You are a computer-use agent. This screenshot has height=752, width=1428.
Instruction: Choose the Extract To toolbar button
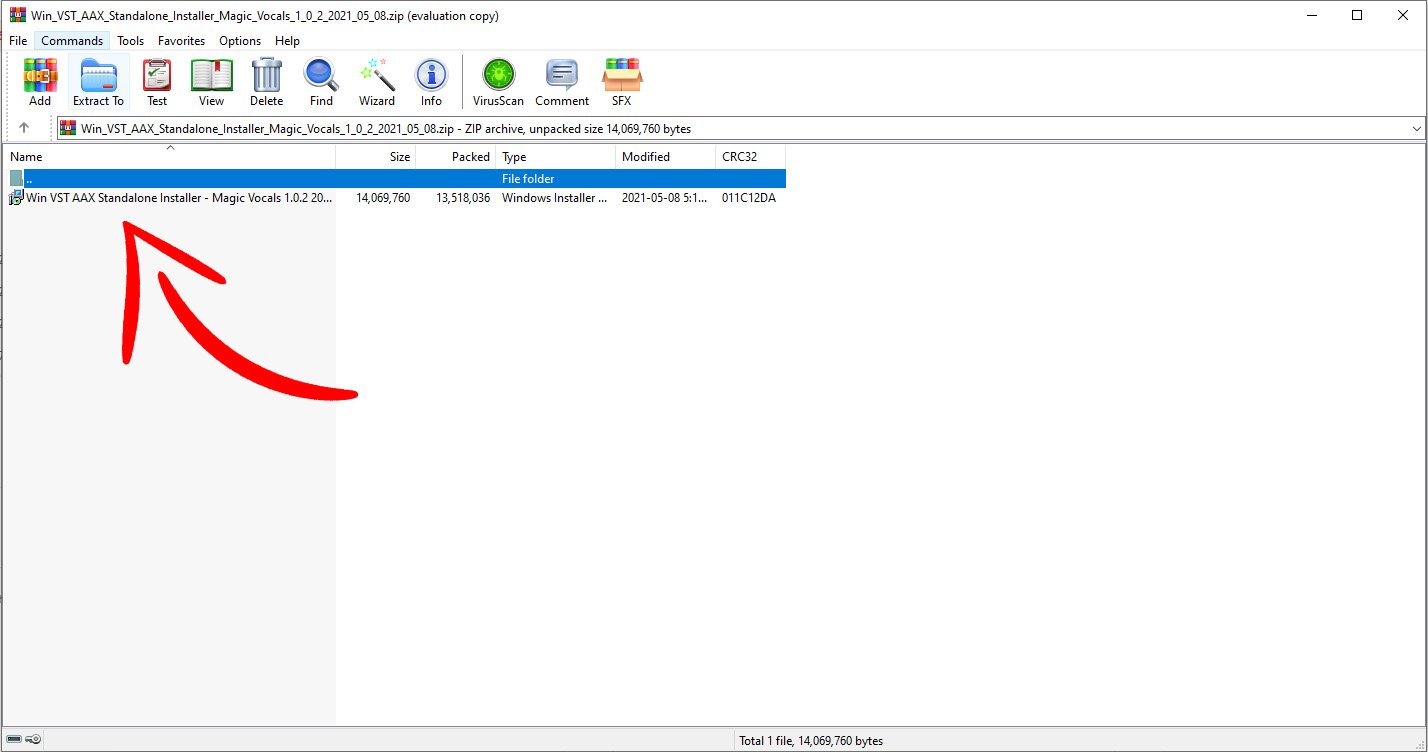point(98,82)
